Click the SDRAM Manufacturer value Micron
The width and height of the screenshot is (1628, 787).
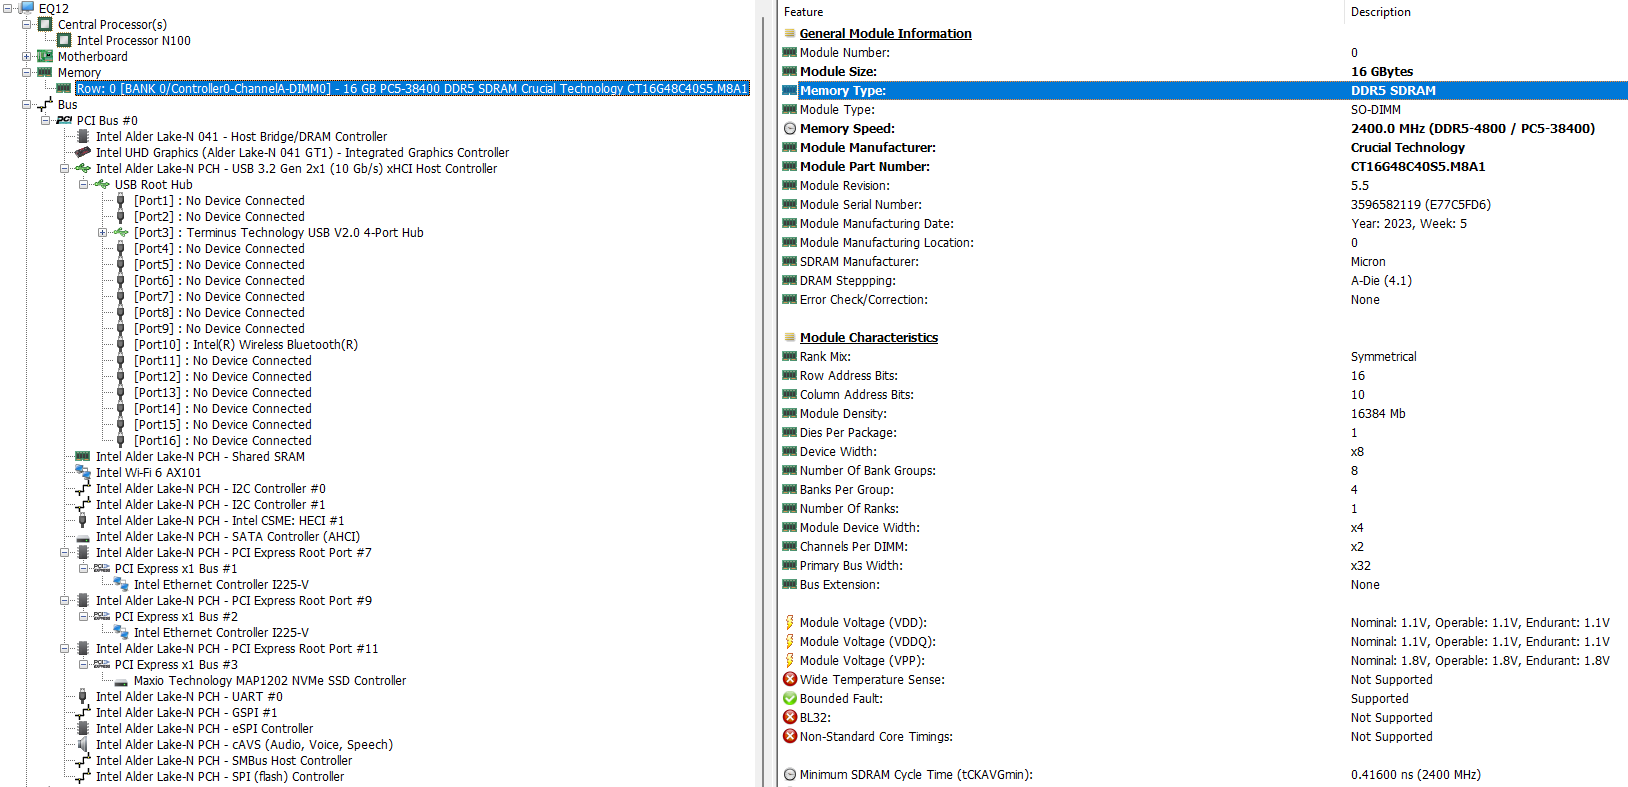click(1368, 261)
